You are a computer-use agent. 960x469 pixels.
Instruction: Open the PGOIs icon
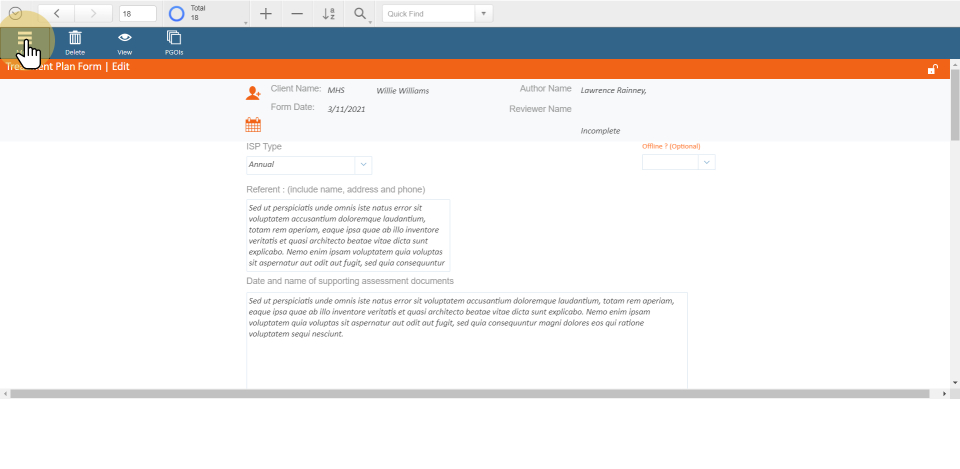pyautogui.click(x=174, y=40)
